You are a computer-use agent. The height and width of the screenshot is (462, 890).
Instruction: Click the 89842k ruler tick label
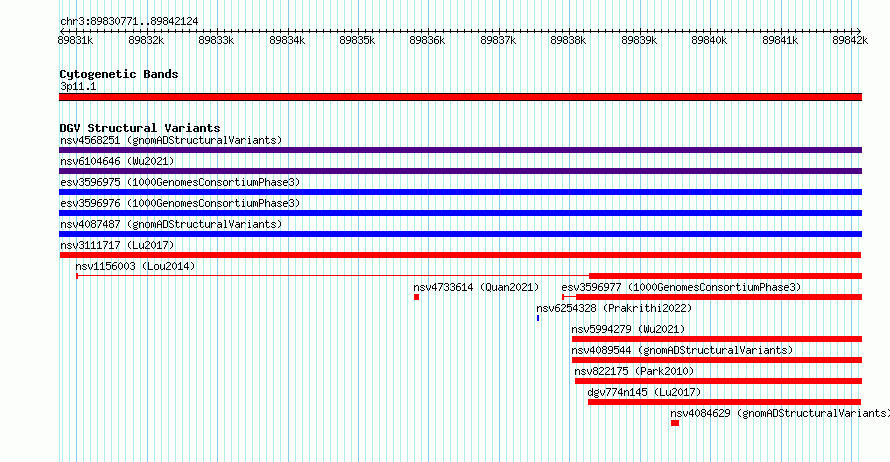(850, 40)
